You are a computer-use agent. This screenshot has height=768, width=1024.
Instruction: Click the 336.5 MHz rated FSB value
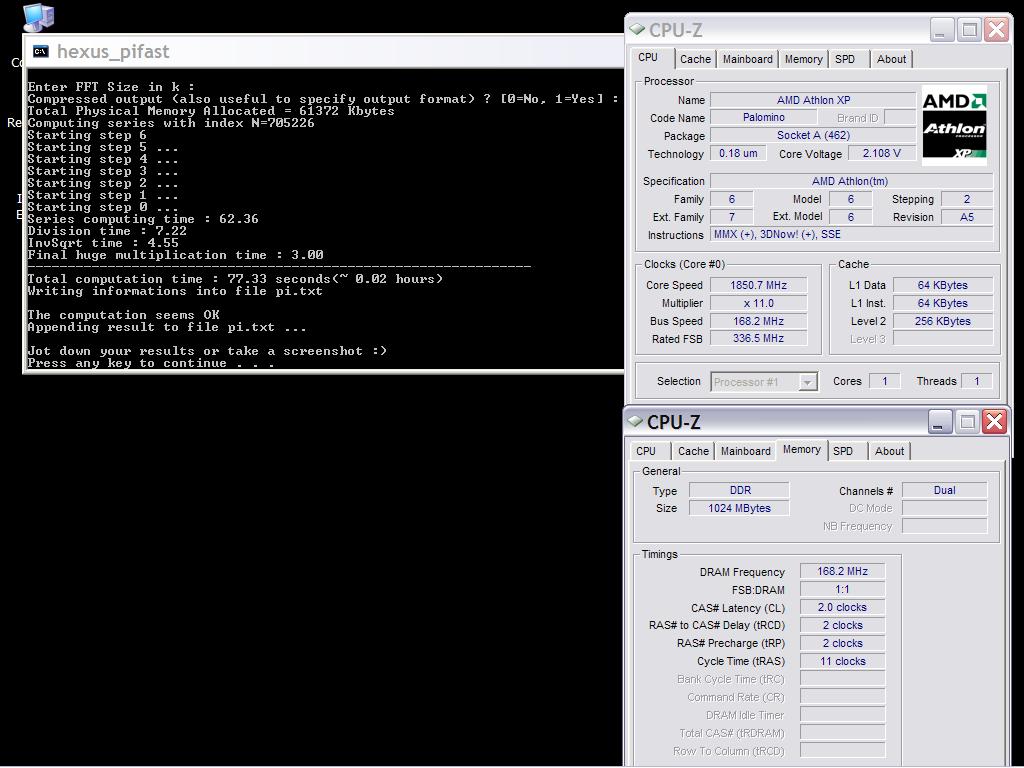click(758, 338)
